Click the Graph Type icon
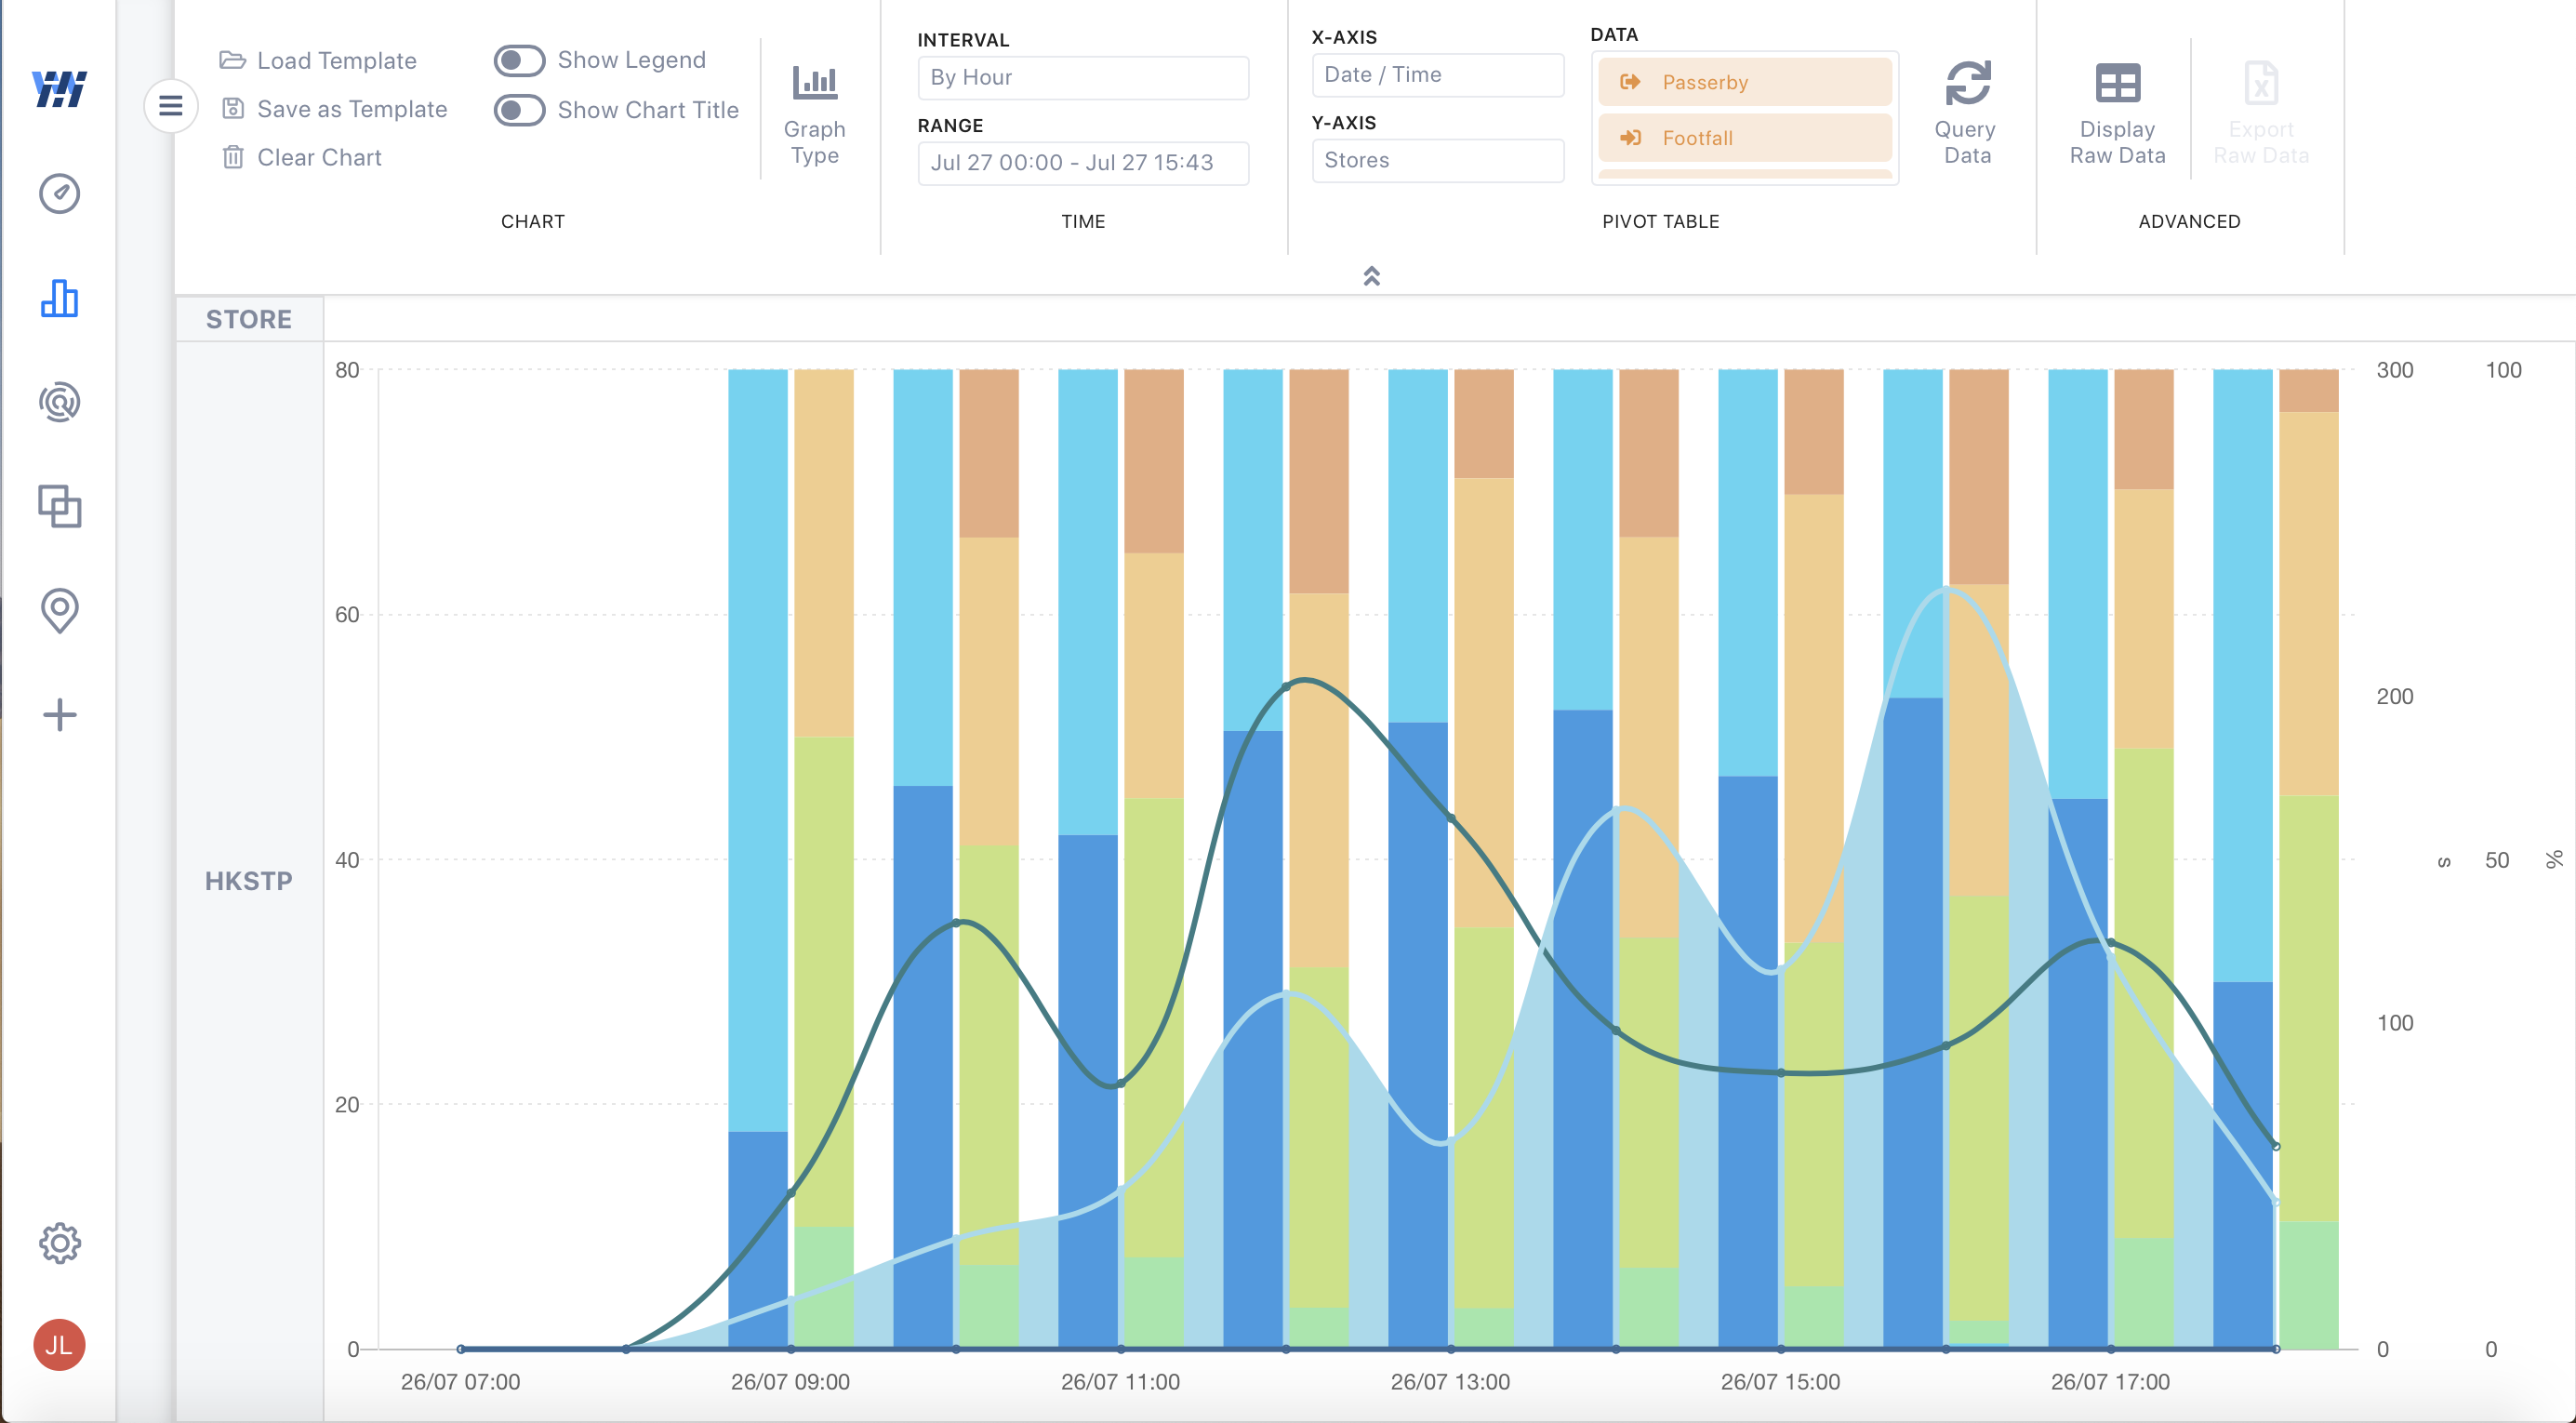Image resolution: width=2576 pixels, height=1423 pixels. (814, 84)
